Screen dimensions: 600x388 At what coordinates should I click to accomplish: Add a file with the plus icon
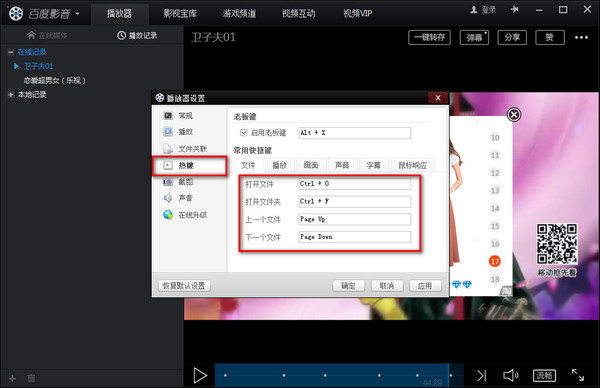coord(12,378)
